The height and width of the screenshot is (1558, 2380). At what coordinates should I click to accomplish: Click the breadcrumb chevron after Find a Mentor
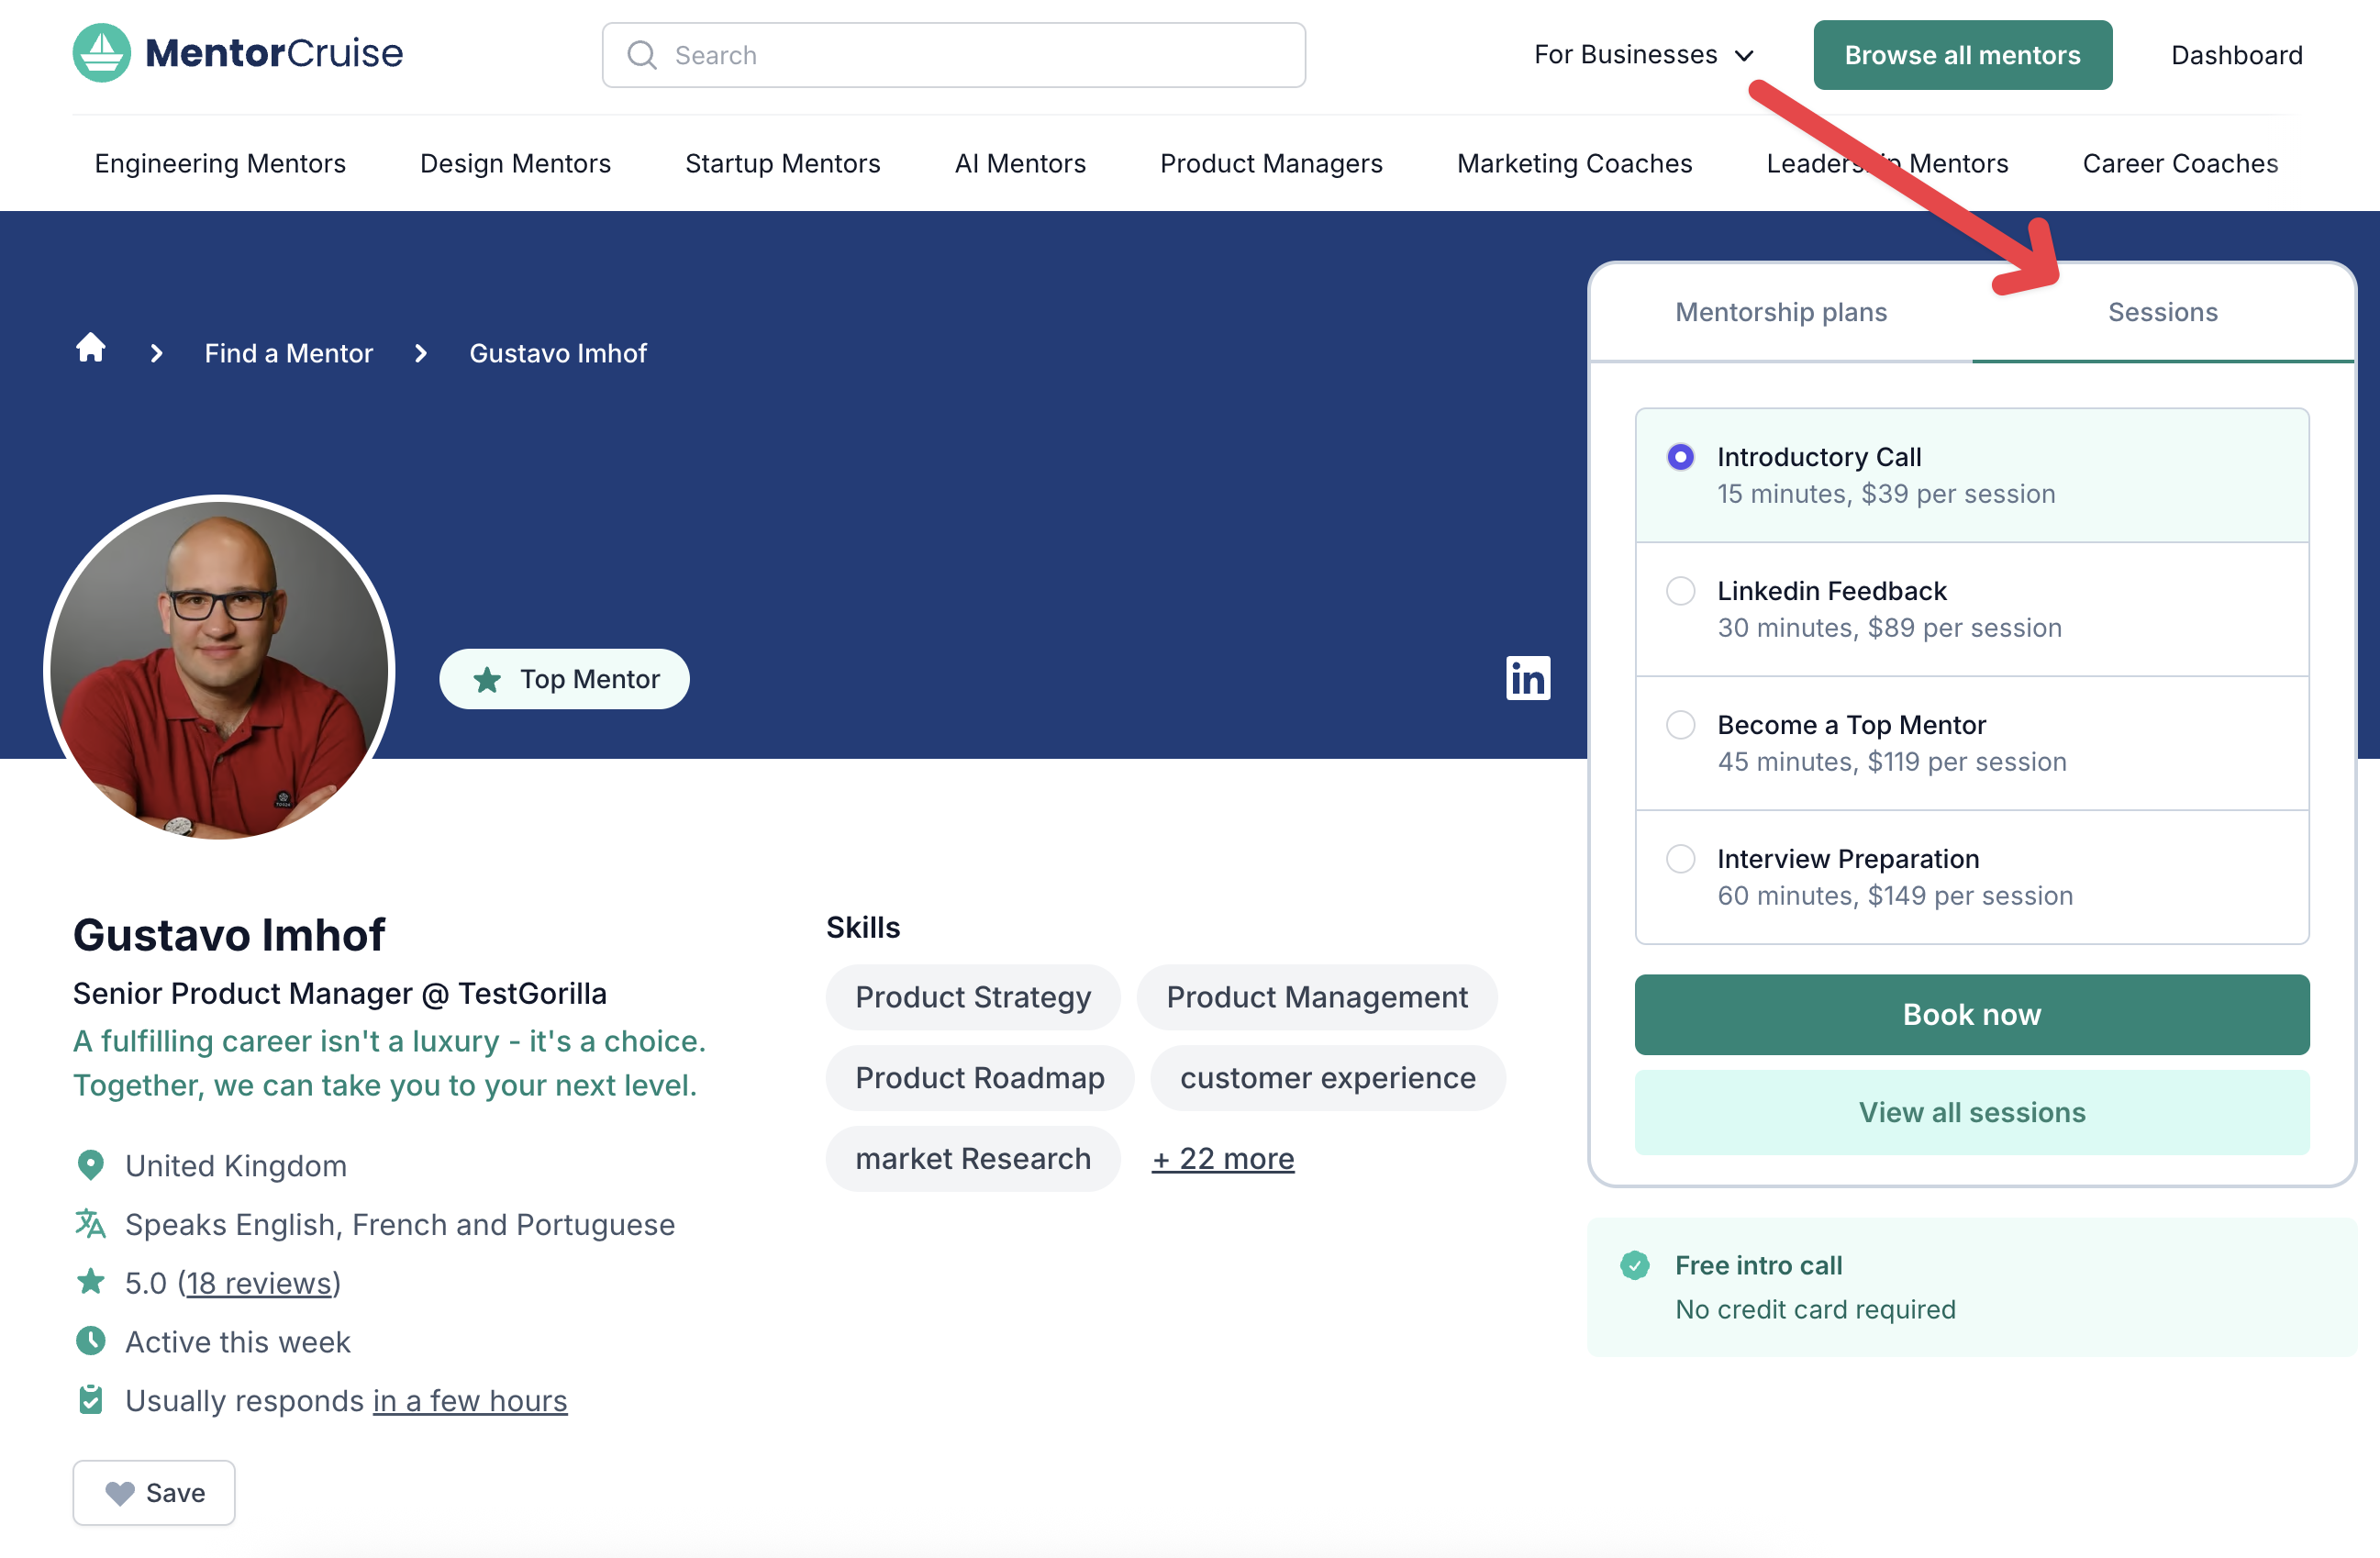[x=421, y=353]
